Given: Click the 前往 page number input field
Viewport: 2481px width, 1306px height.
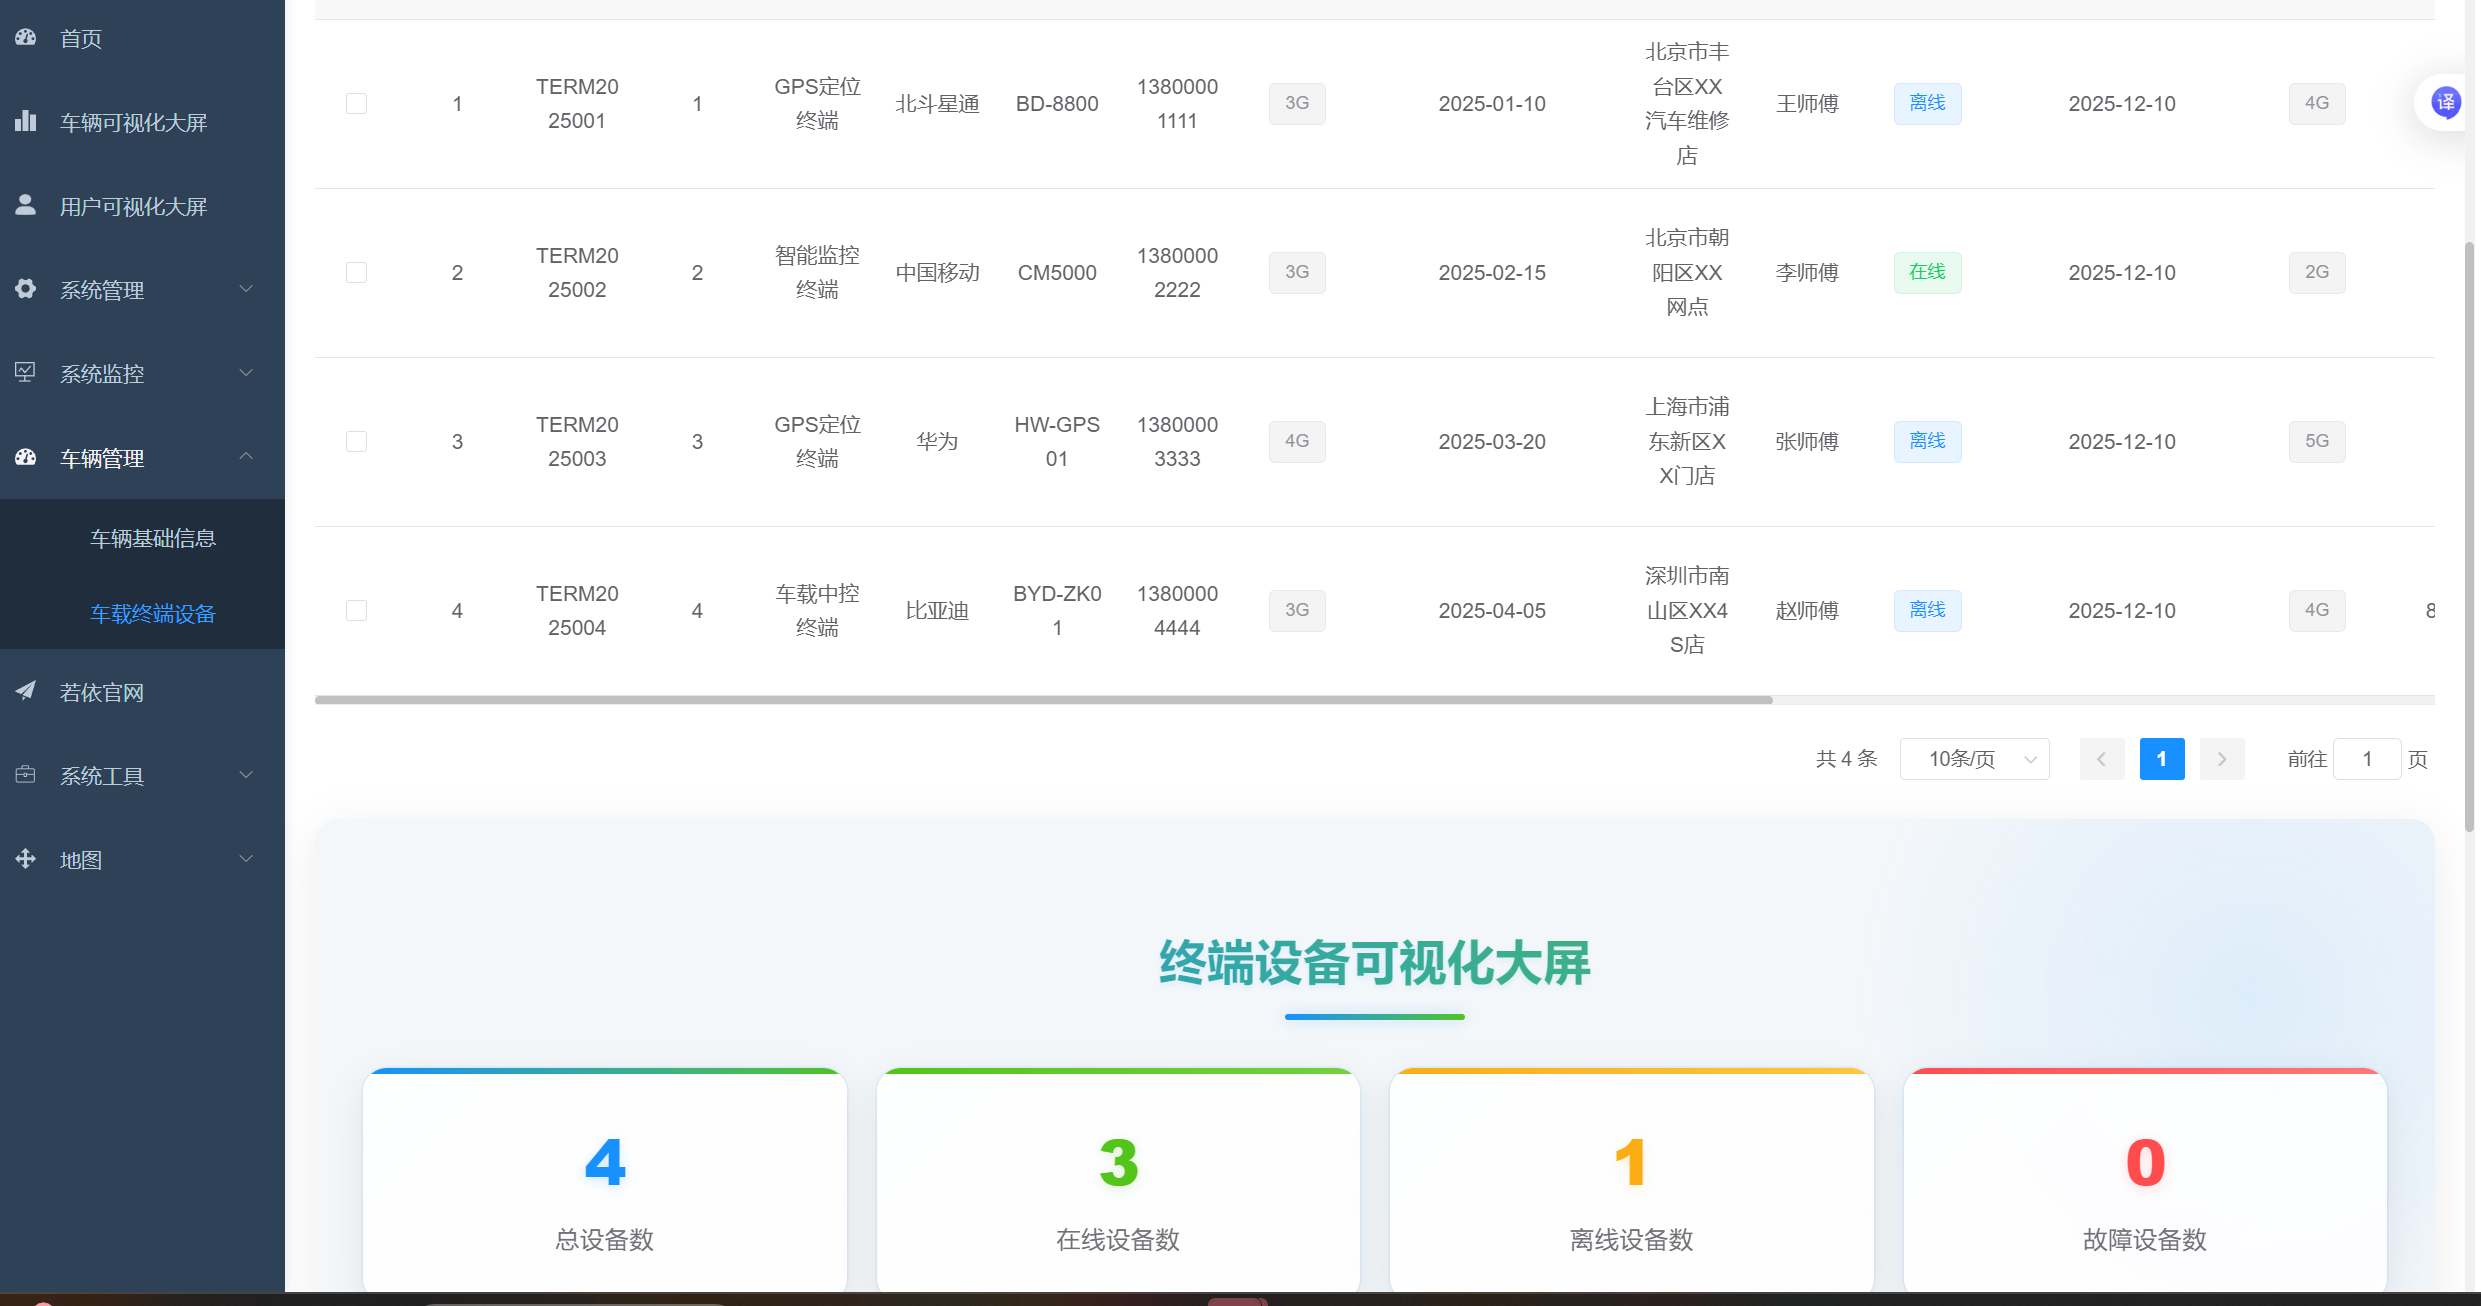Looking at the screenshot, I should click(x=2366, y=759).
